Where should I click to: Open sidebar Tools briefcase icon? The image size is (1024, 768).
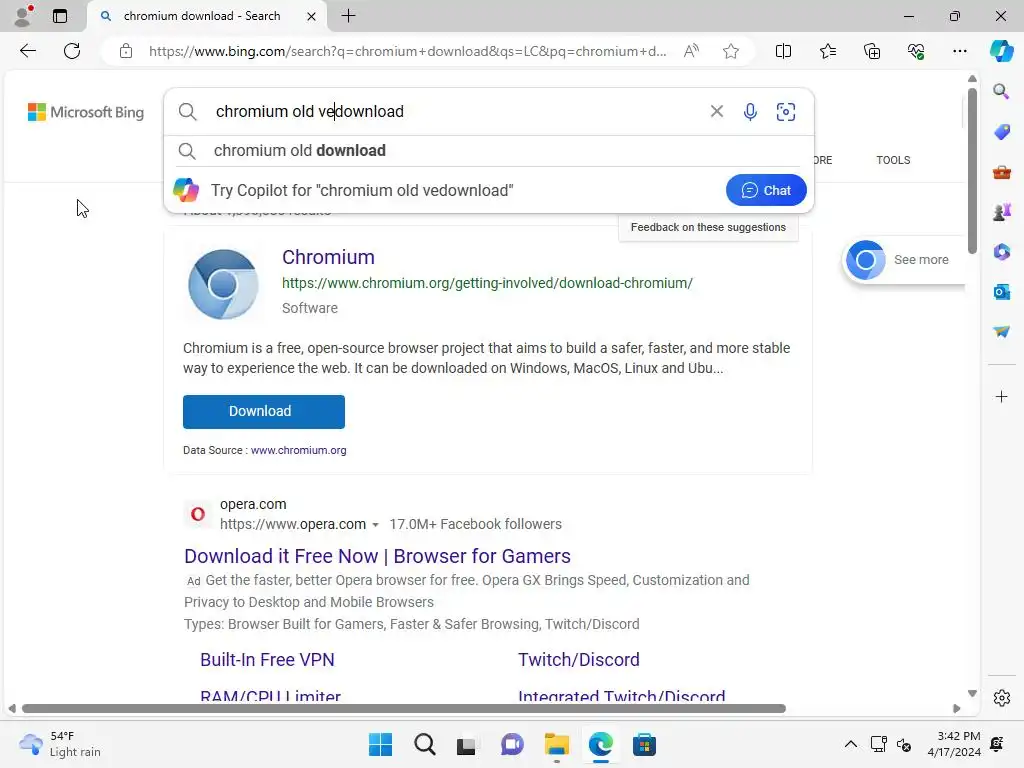click(1001, 172)
